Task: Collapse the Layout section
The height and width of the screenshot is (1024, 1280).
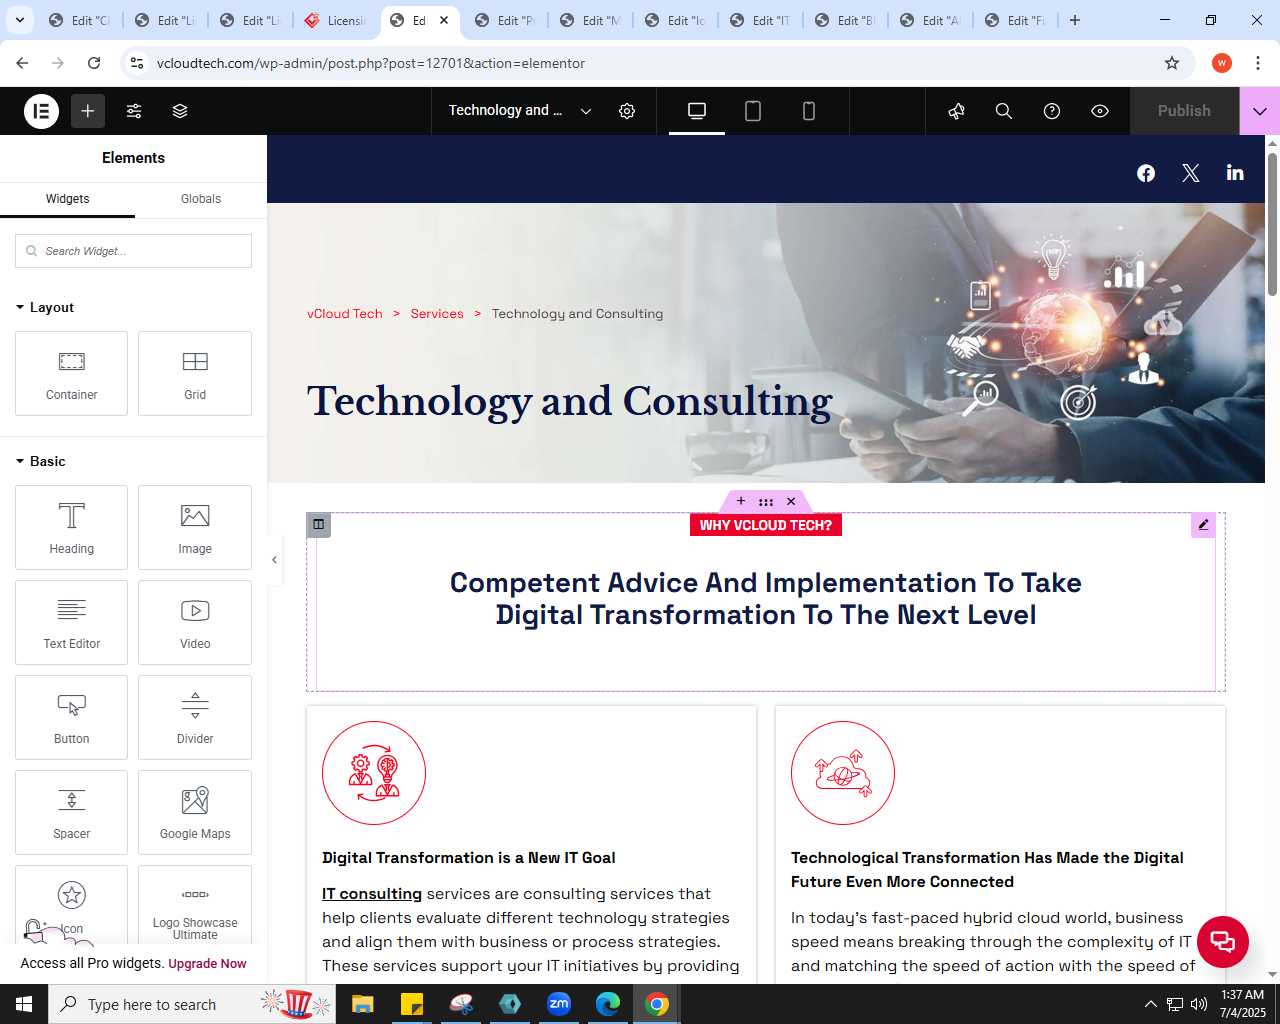Action: [45, 307]
